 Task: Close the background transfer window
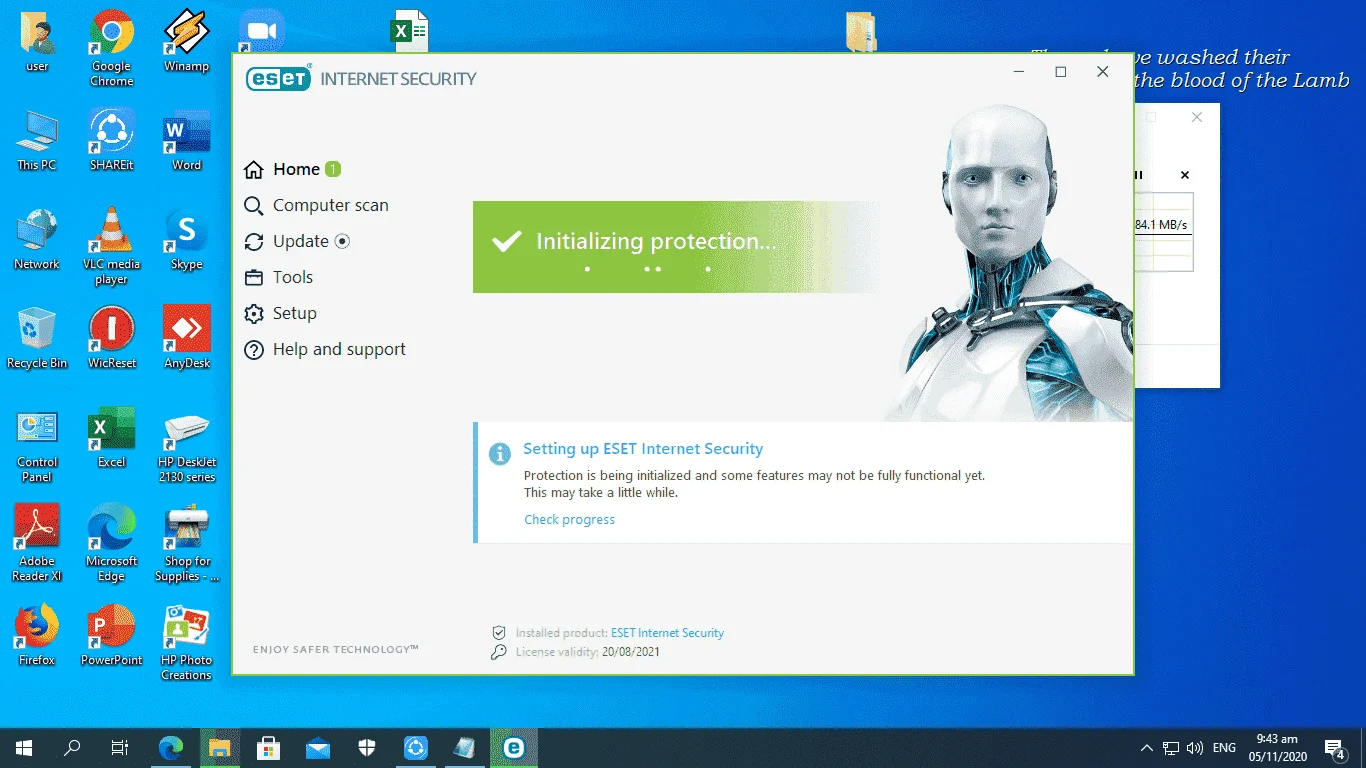(1197, 117)
